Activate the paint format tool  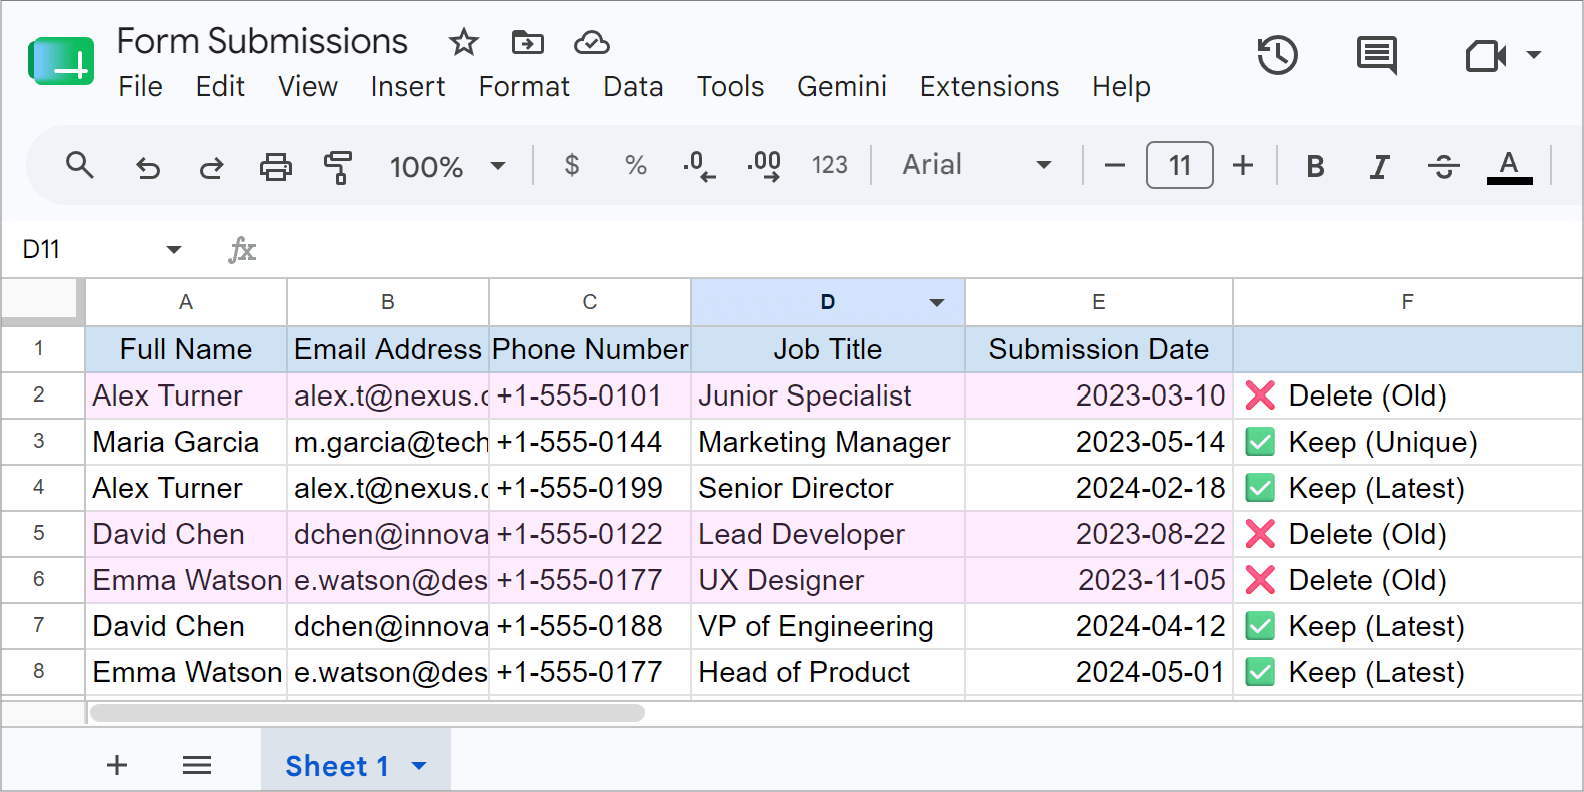[x=338, y=167]
